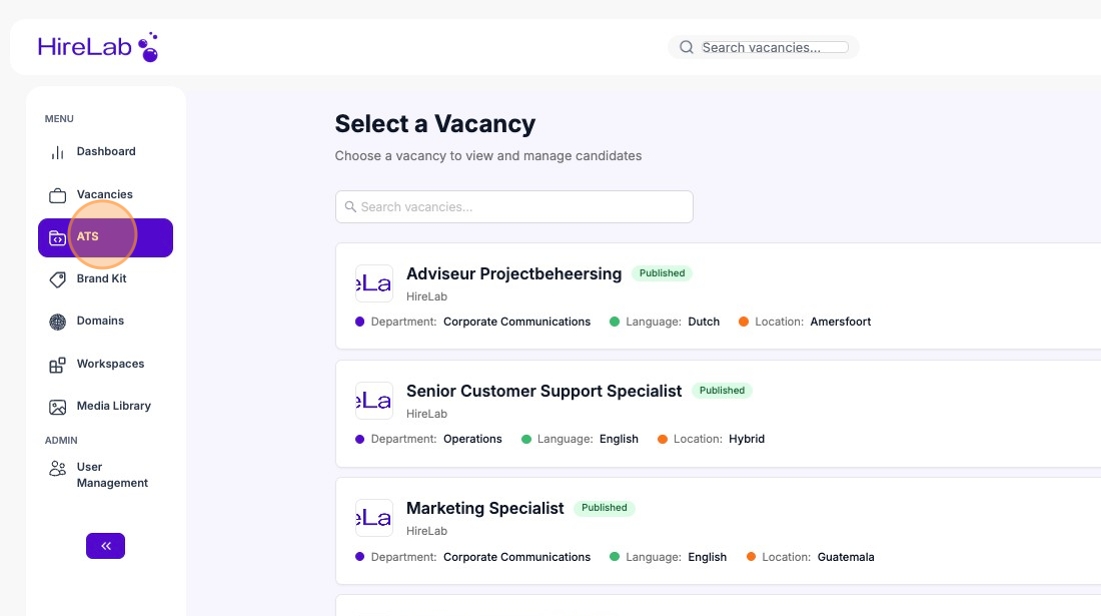
Task: Click the Published badge on Marketing Specialist
Action: [x=604, y=507]
